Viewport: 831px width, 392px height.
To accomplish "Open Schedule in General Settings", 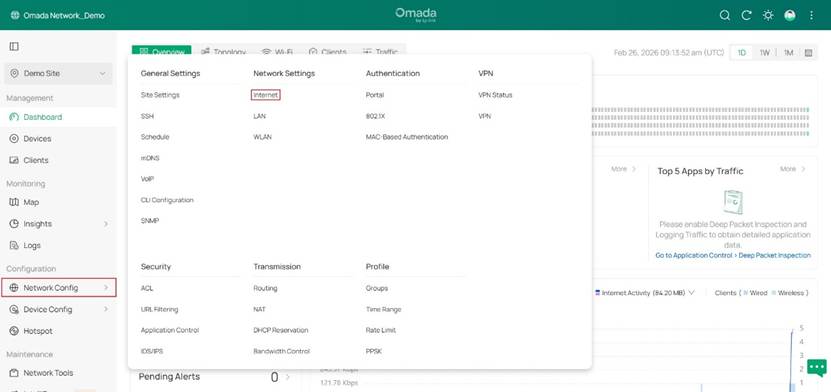I will point(155,137).
